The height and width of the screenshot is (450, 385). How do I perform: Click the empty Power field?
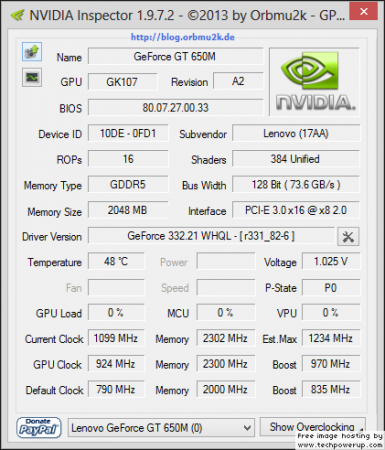[x=226, y=261]
